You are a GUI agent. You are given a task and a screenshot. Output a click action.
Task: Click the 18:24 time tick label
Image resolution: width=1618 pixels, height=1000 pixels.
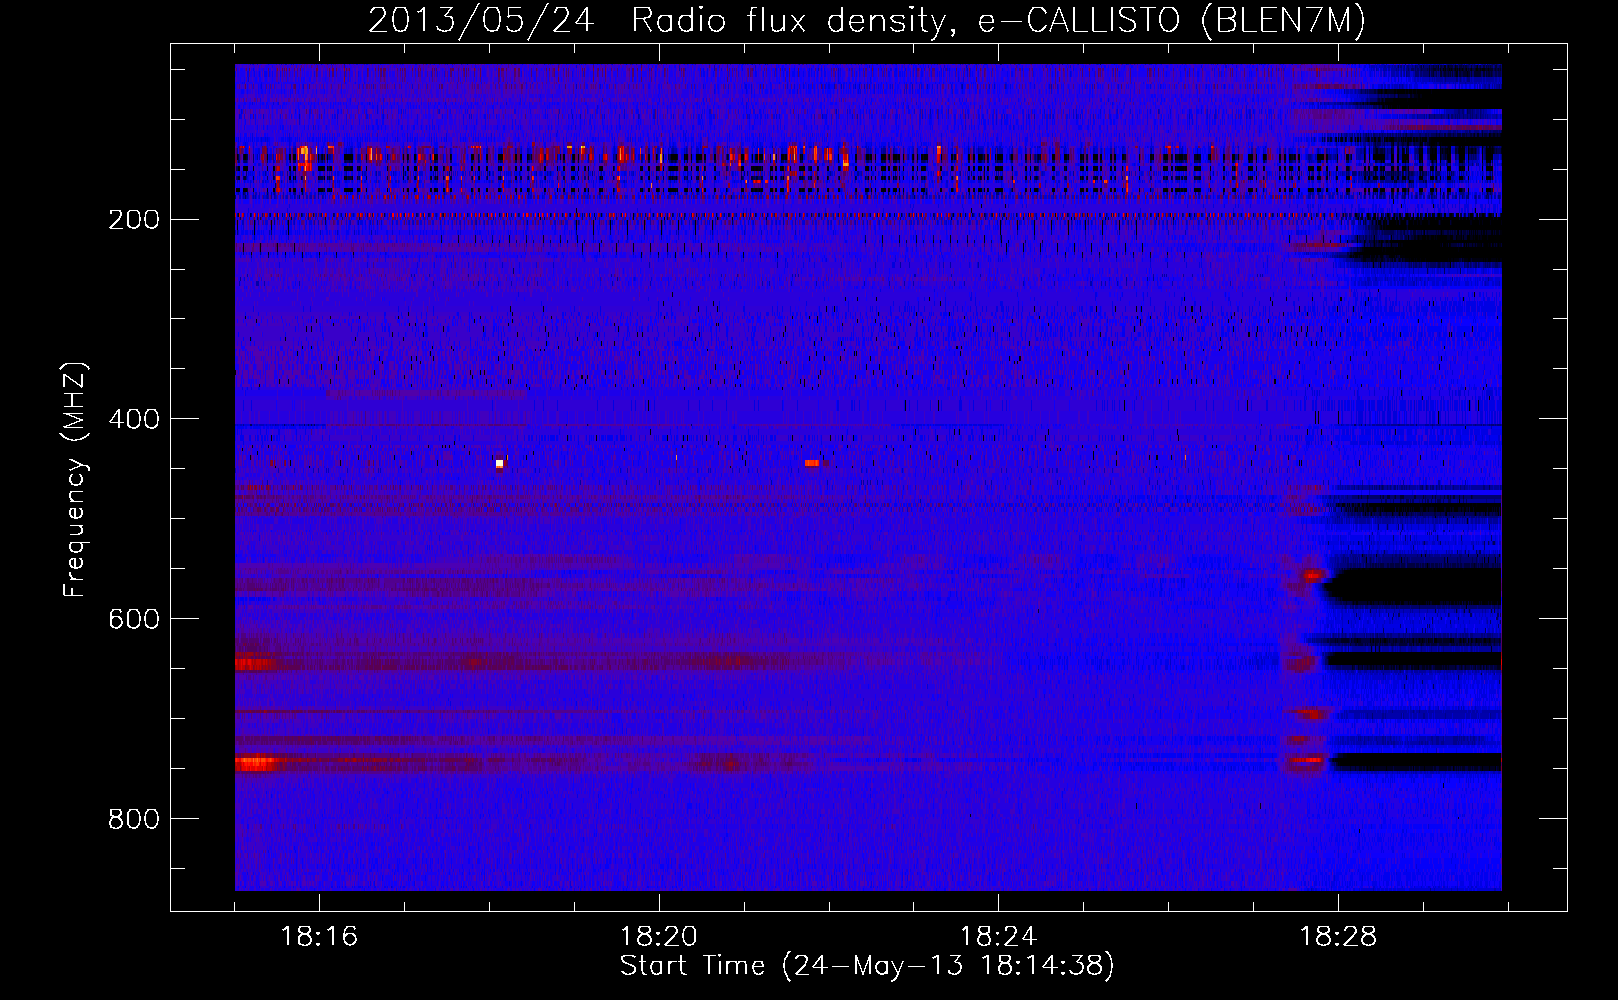pos(998,937)
